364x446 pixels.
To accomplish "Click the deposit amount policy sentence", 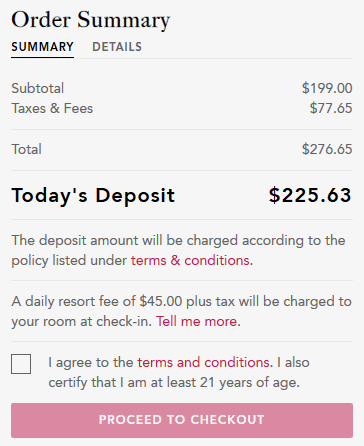I will 179,250.
